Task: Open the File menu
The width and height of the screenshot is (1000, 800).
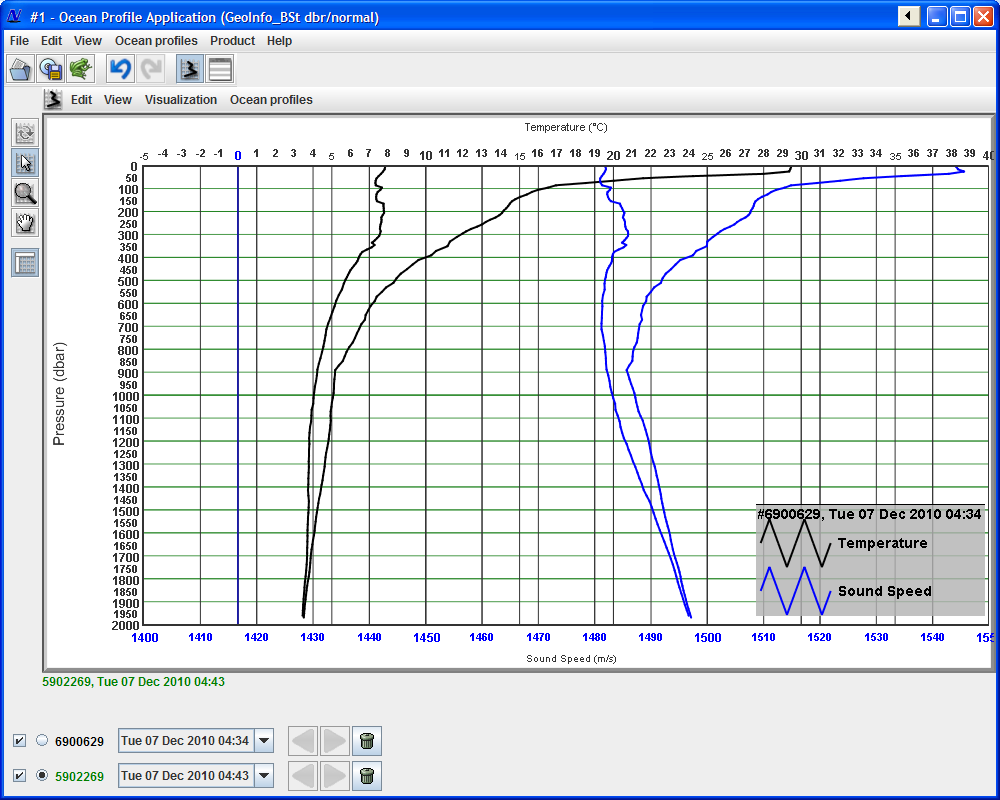Action: coord(19,40)
